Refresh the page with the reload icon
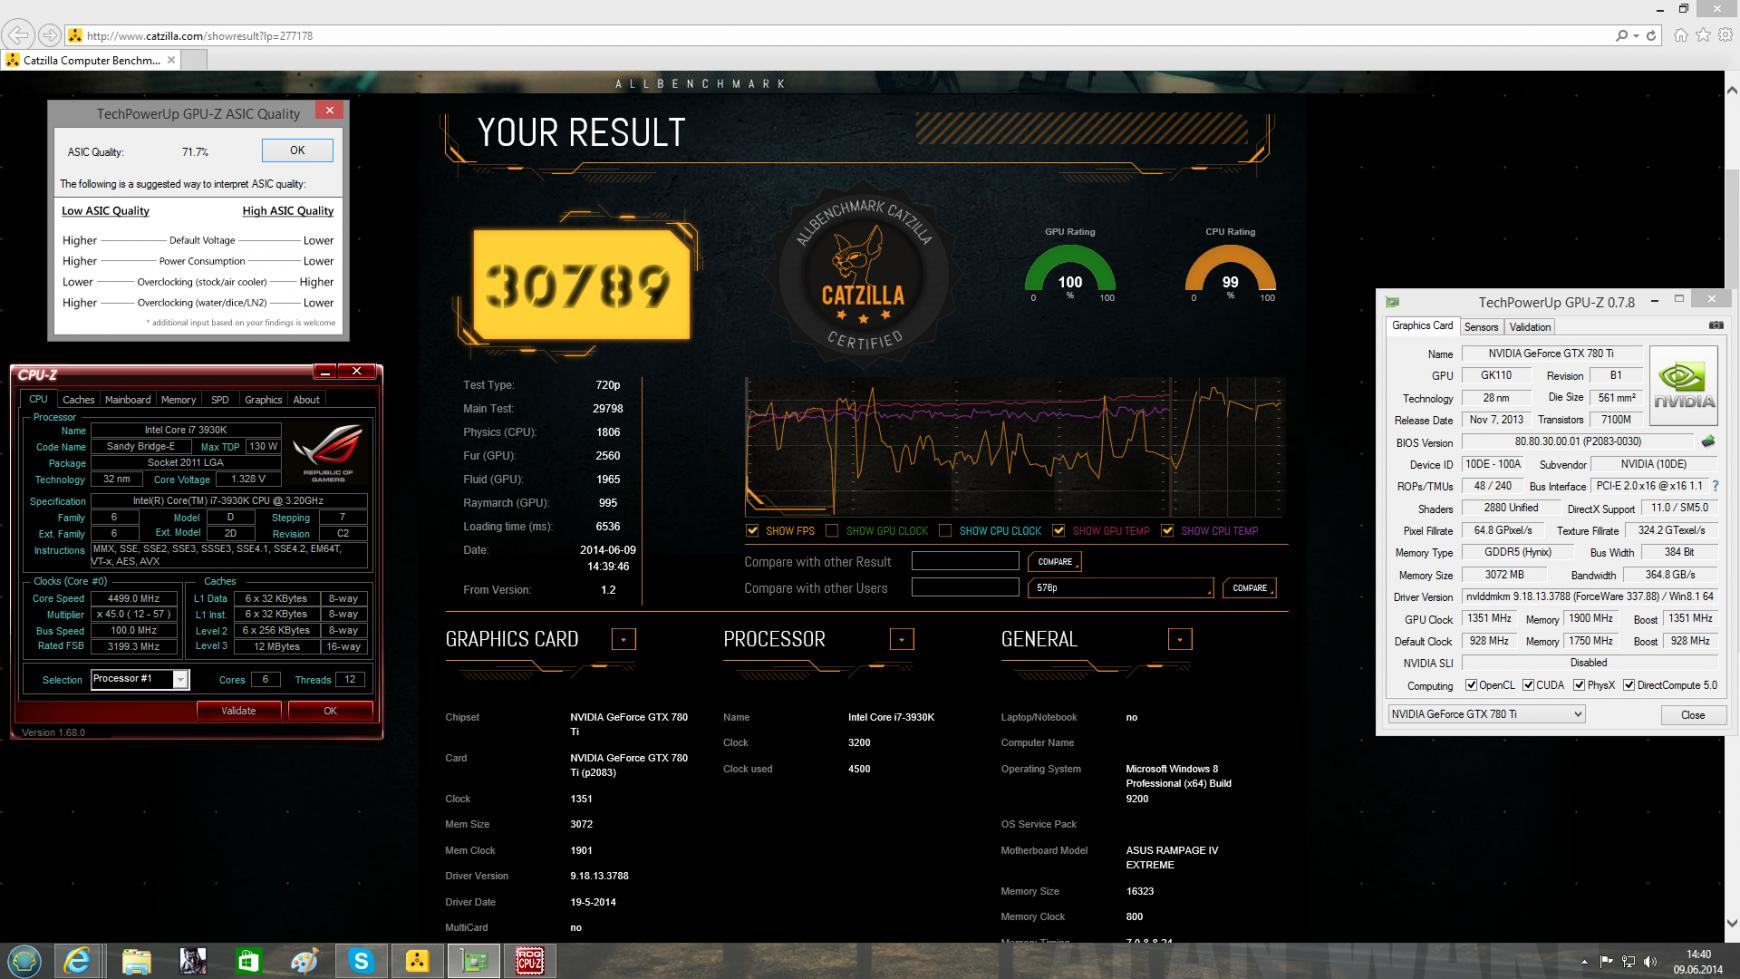The height and width of the screenshot is (979, 1740). pyautogui.click(x=1651, y=35)
